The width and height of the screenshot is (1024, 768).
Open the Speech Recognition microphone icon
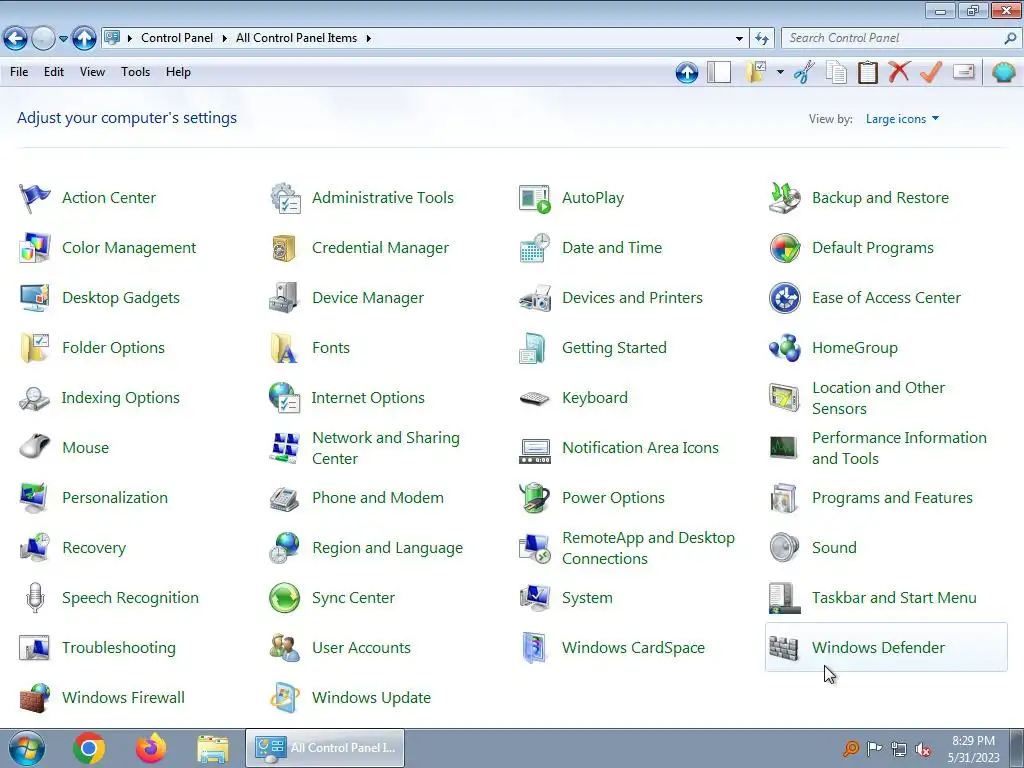tap(35, 598)
